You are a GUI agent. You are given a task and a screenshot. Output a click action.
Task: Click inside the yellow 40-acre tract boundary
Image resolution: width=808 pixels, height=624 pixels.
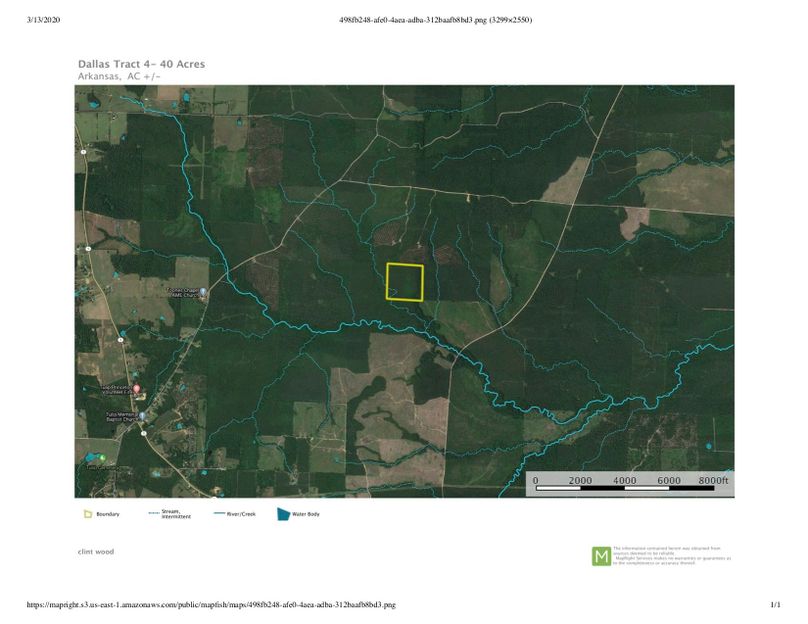tap(405, 281)
